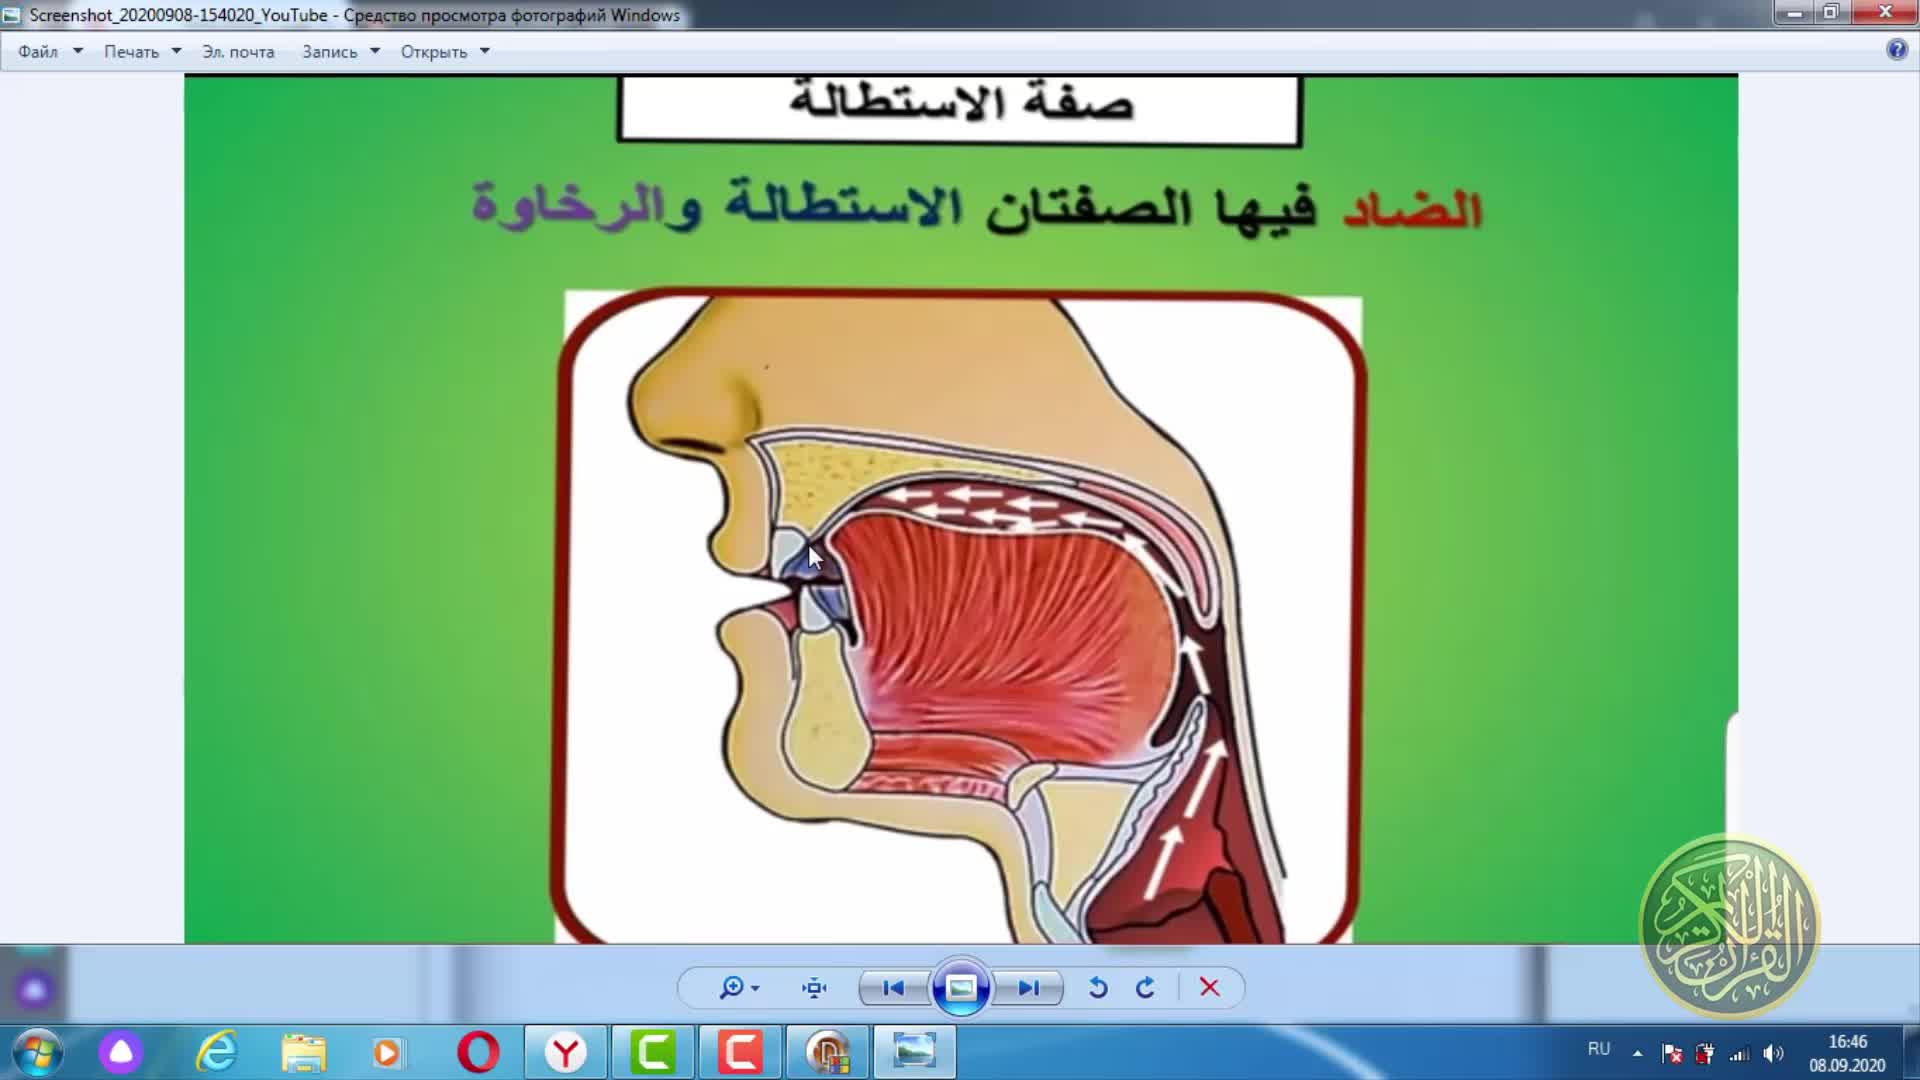This screenshot has height=1080, width=1920.
Task: Expand the zoom dropdown arrow
Action: pos(755,988)
